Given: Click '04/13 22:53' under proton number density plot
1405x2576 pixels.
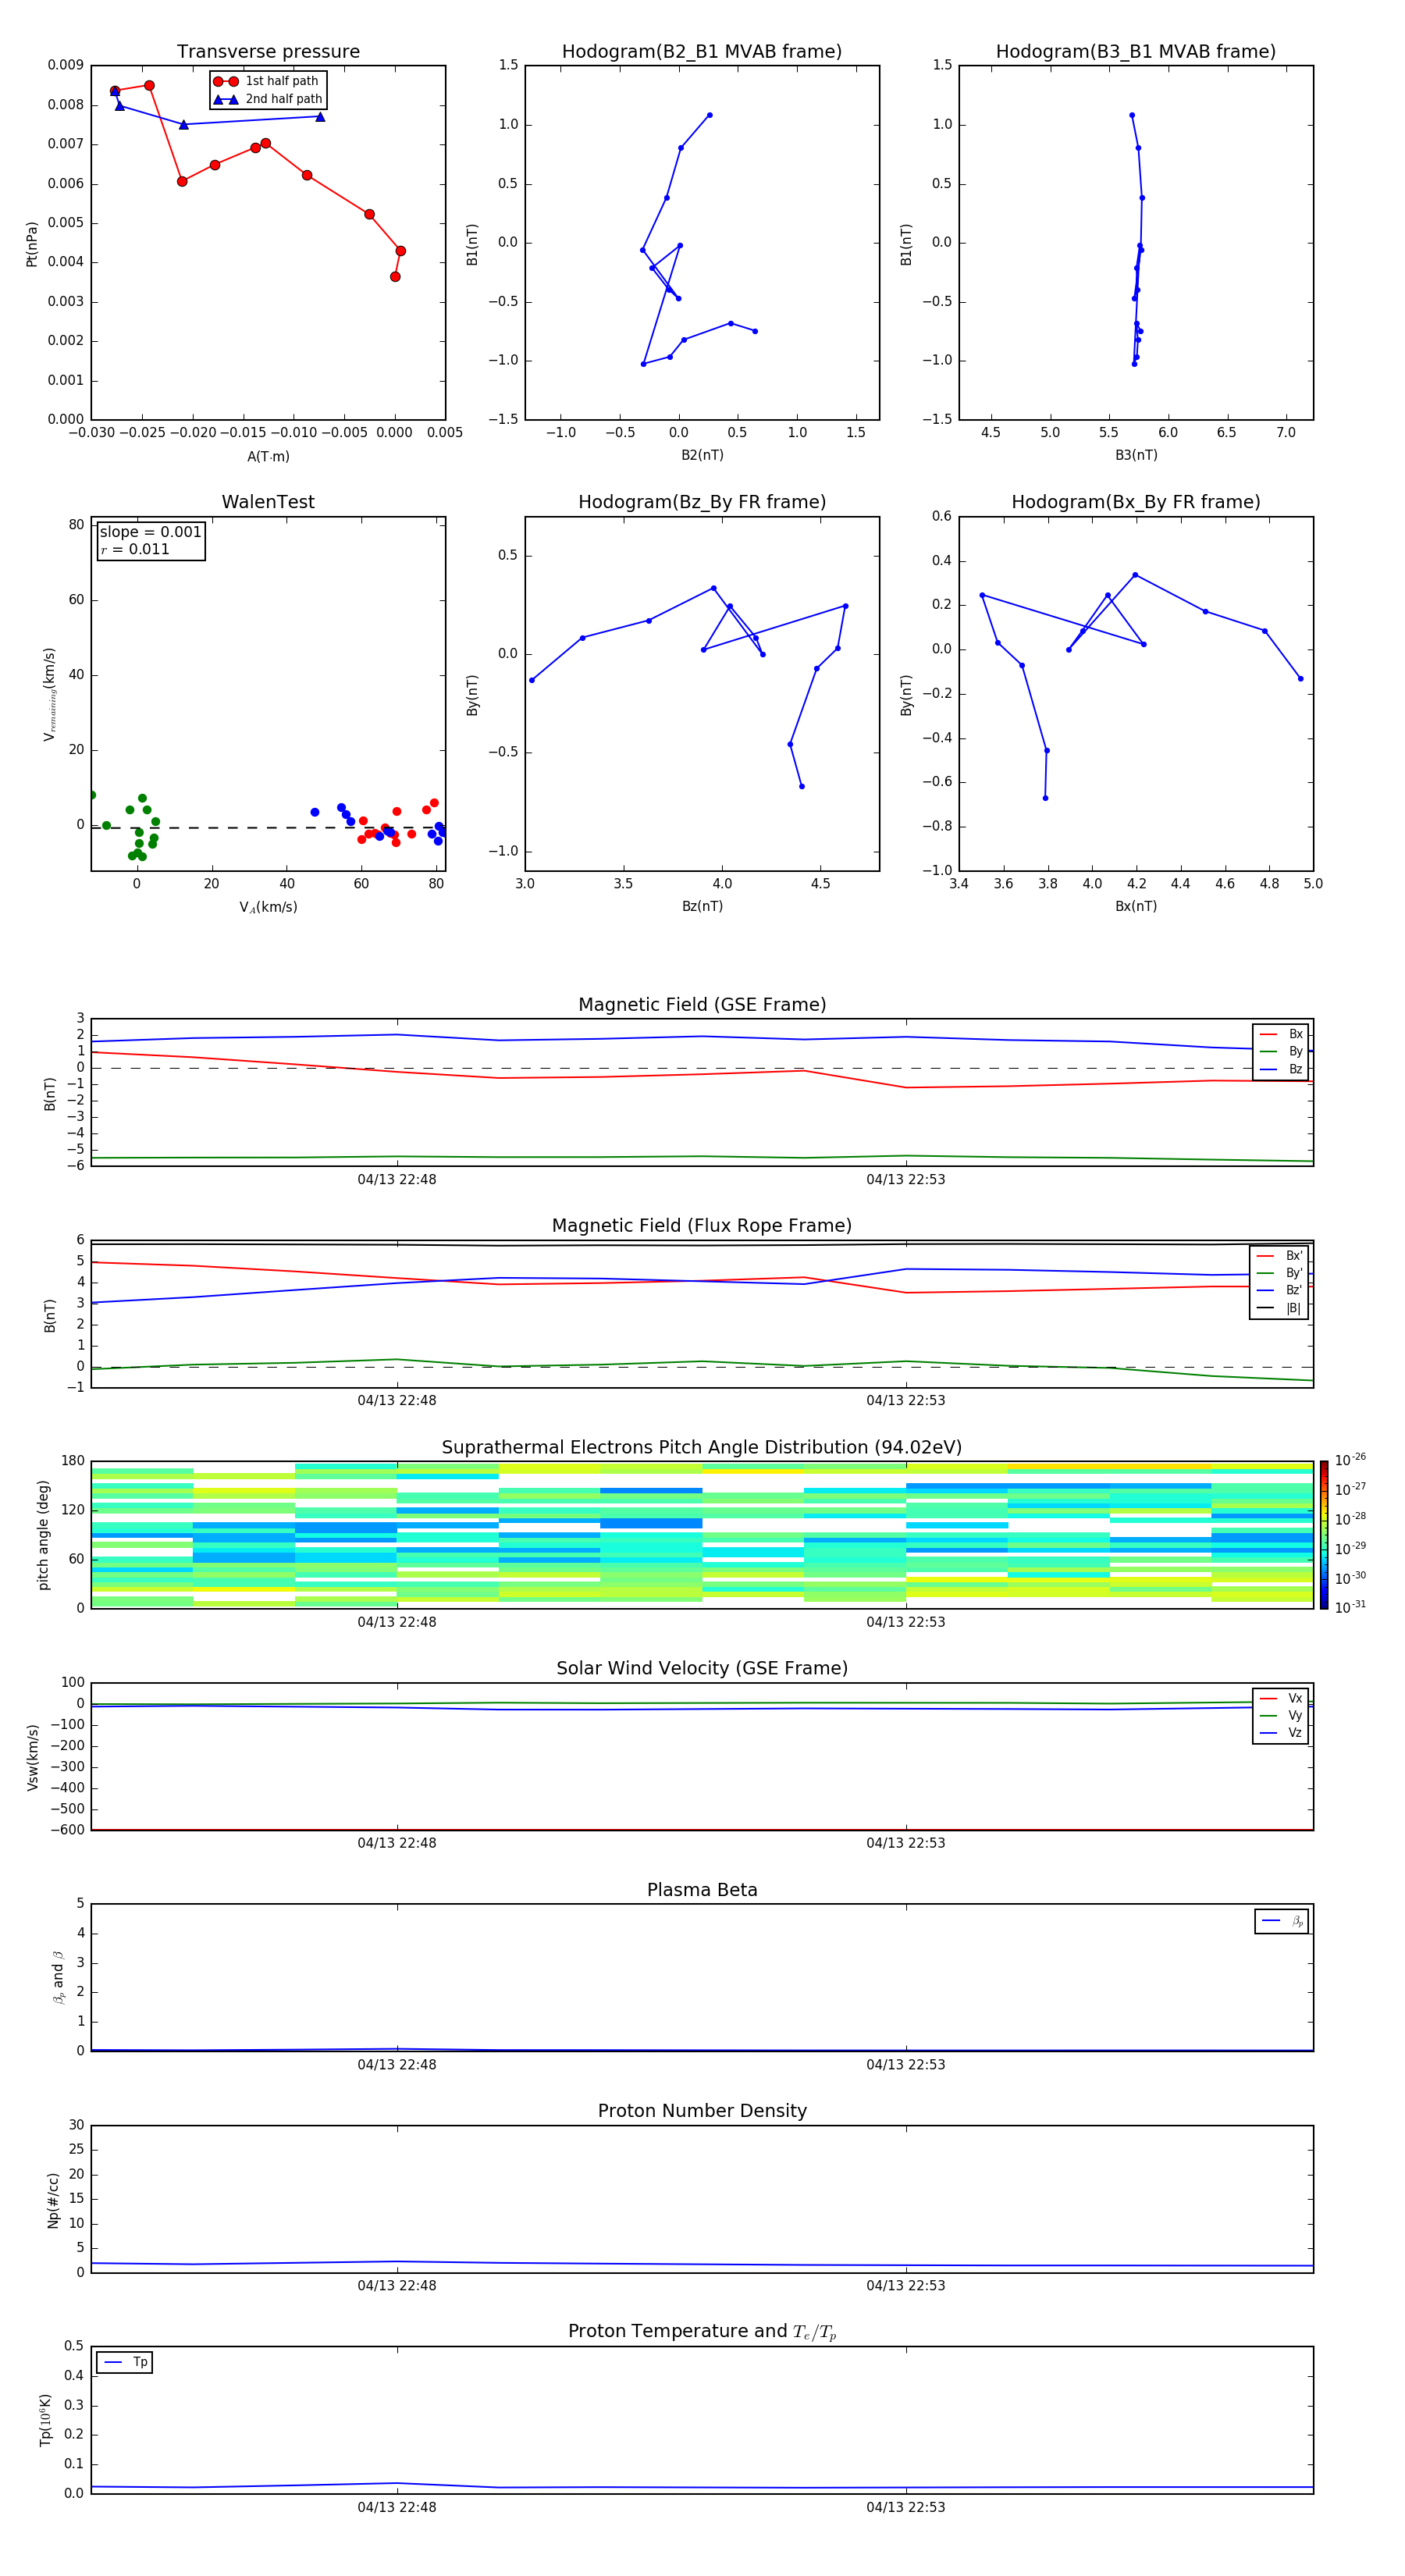Looking at the screenshot, I should click(x=906, y=2285).
